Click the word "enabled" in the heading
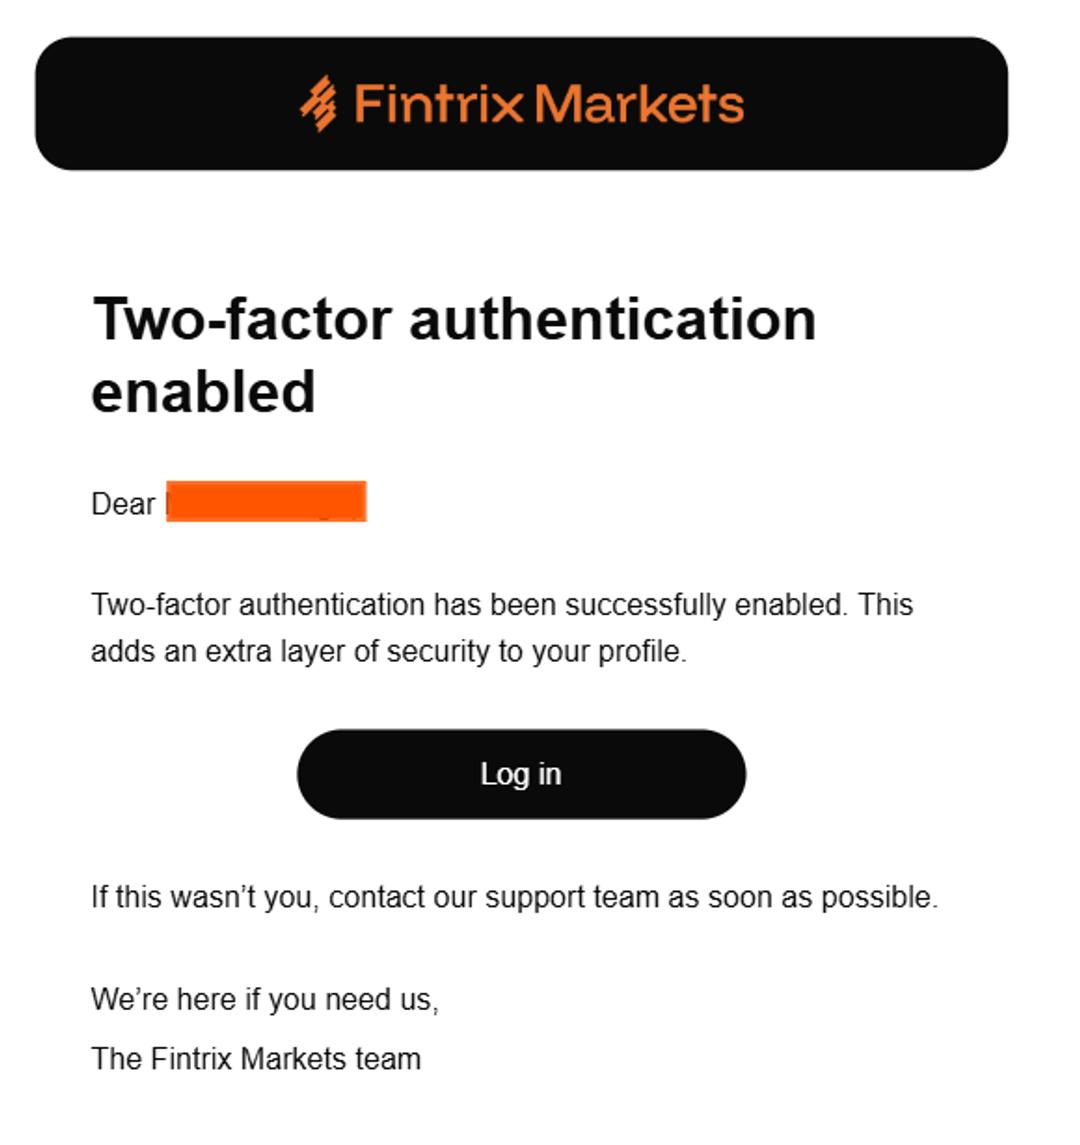Viewport: 1080px width, 1145px height. tap(204, 392)
